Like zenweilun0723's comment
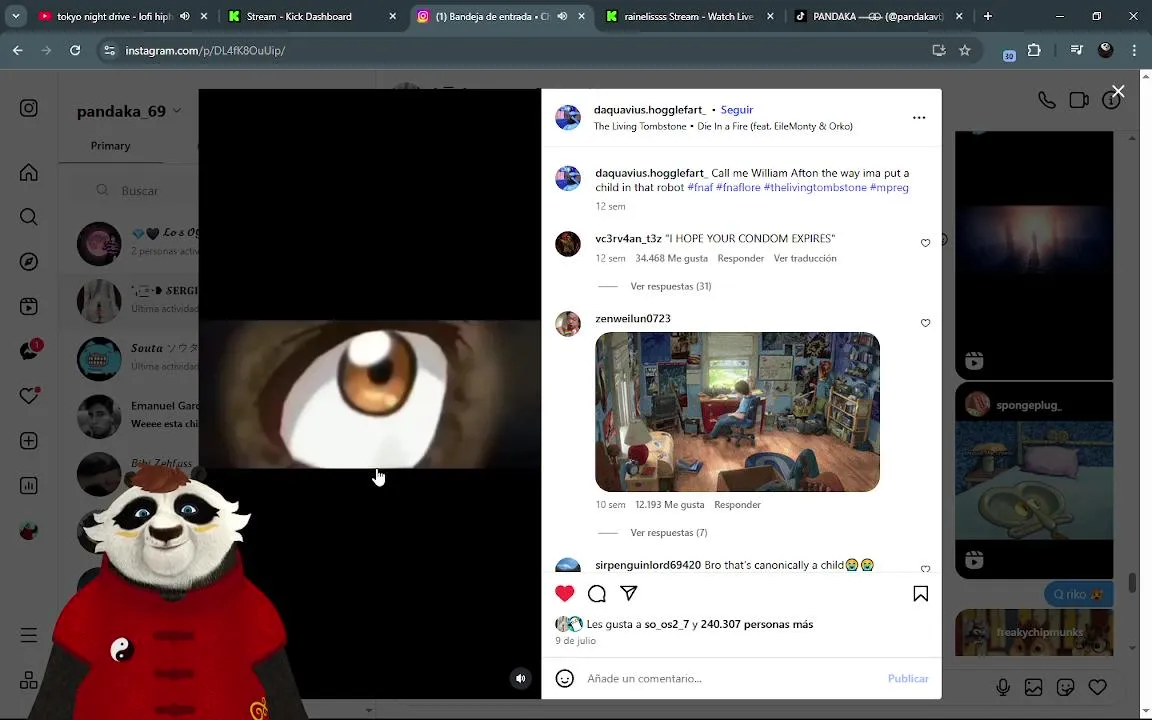The width and height of the screenshot is (1152, 720). (x=925, y=323)
